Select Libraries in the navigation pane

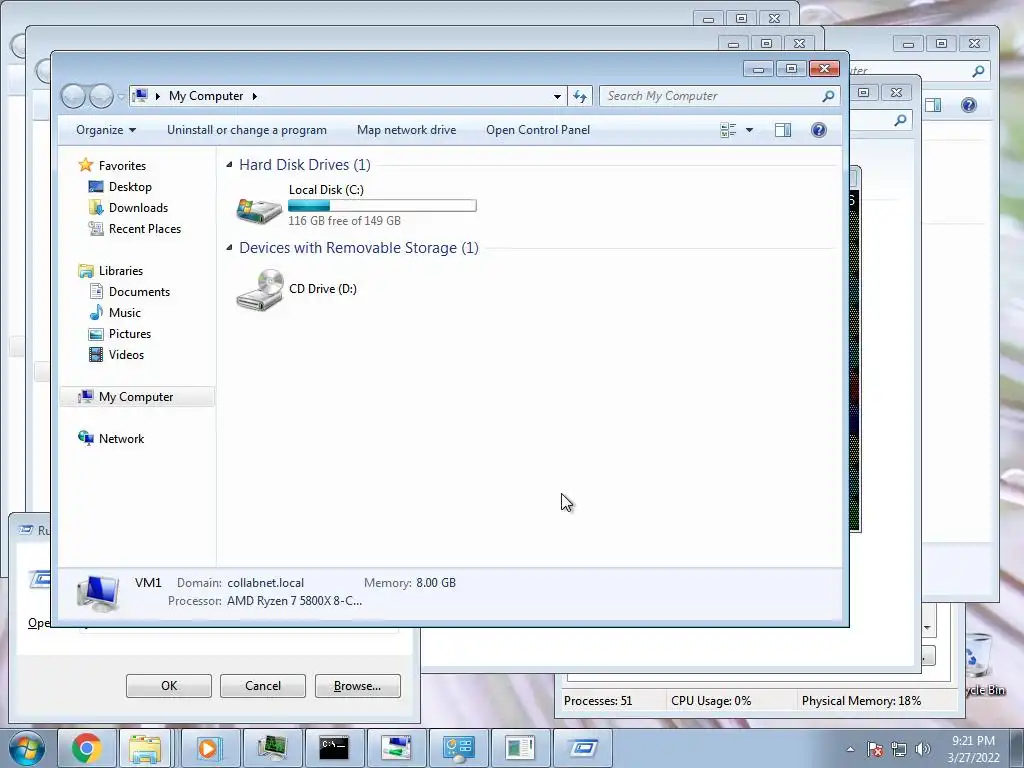(121, 270)
